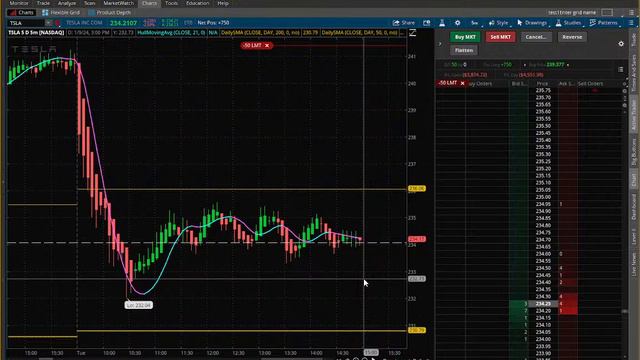Open Active Trader settings gear
This screenshot has width=640, height=360.
[x=621, y=44]
